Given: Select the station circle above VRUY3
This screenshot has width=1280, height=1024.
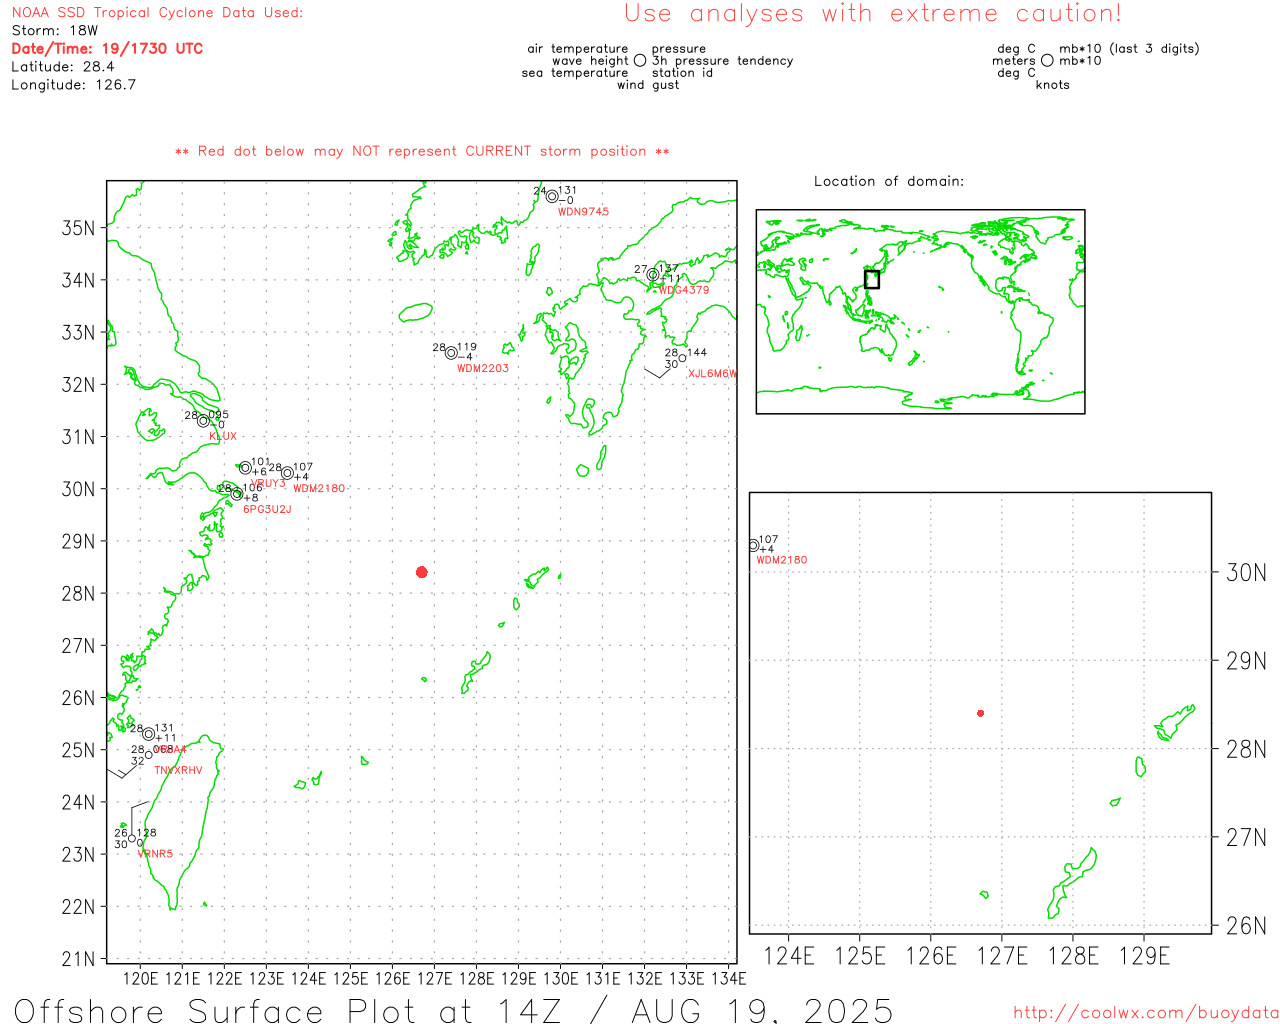Looking at the screenshot, I should tap(245, 468).
